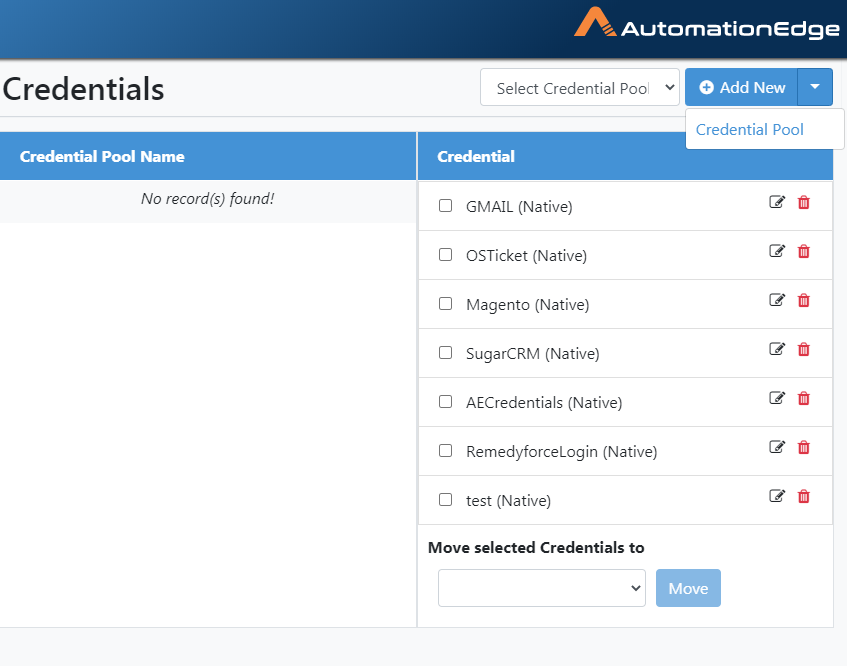This screenshot has height=666, width=847.
Task: Click the OSTicket (Native) label
Action: (527, 255)
